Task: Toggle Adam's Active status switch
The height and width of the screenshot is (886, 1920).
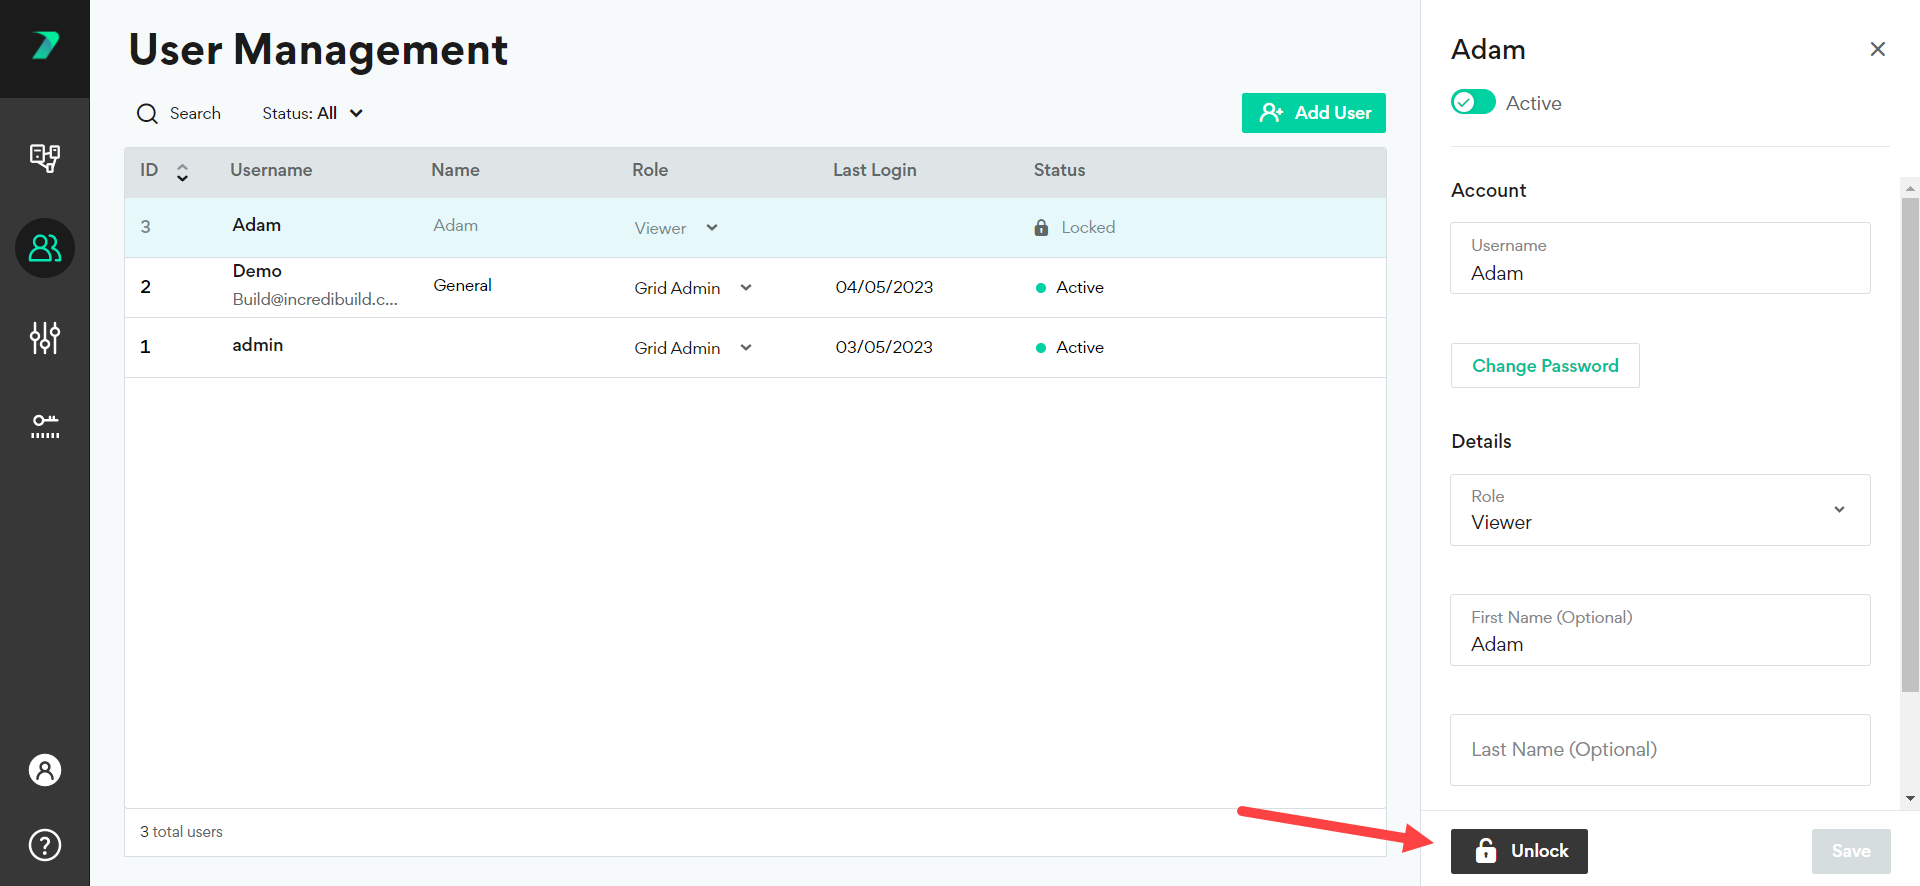Action: (1473, 102)
